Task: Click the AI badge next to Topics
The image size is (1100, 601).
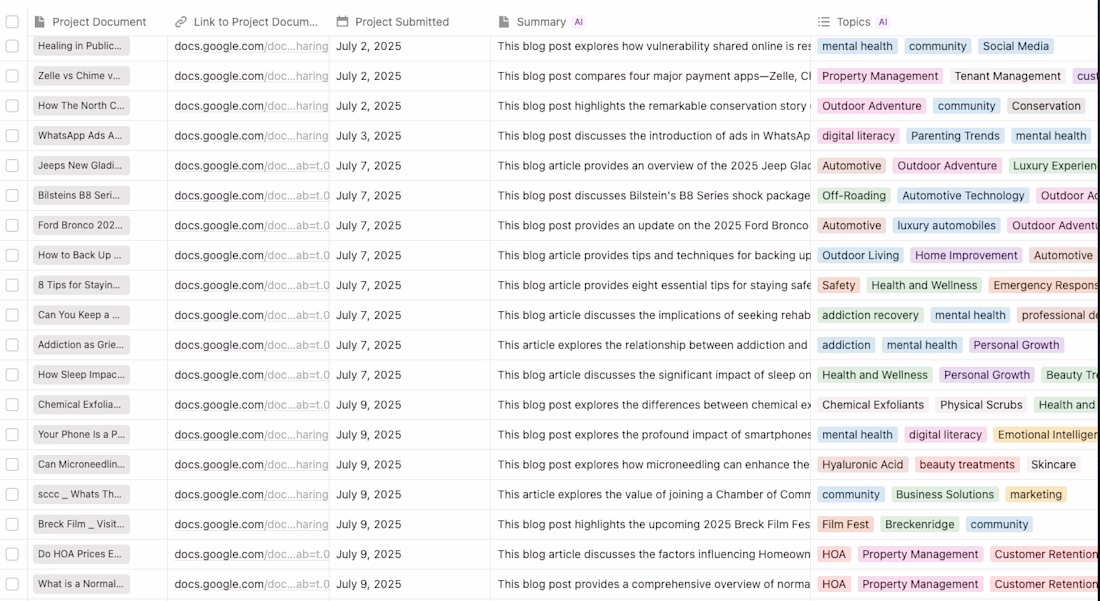Action: (883, 22)
